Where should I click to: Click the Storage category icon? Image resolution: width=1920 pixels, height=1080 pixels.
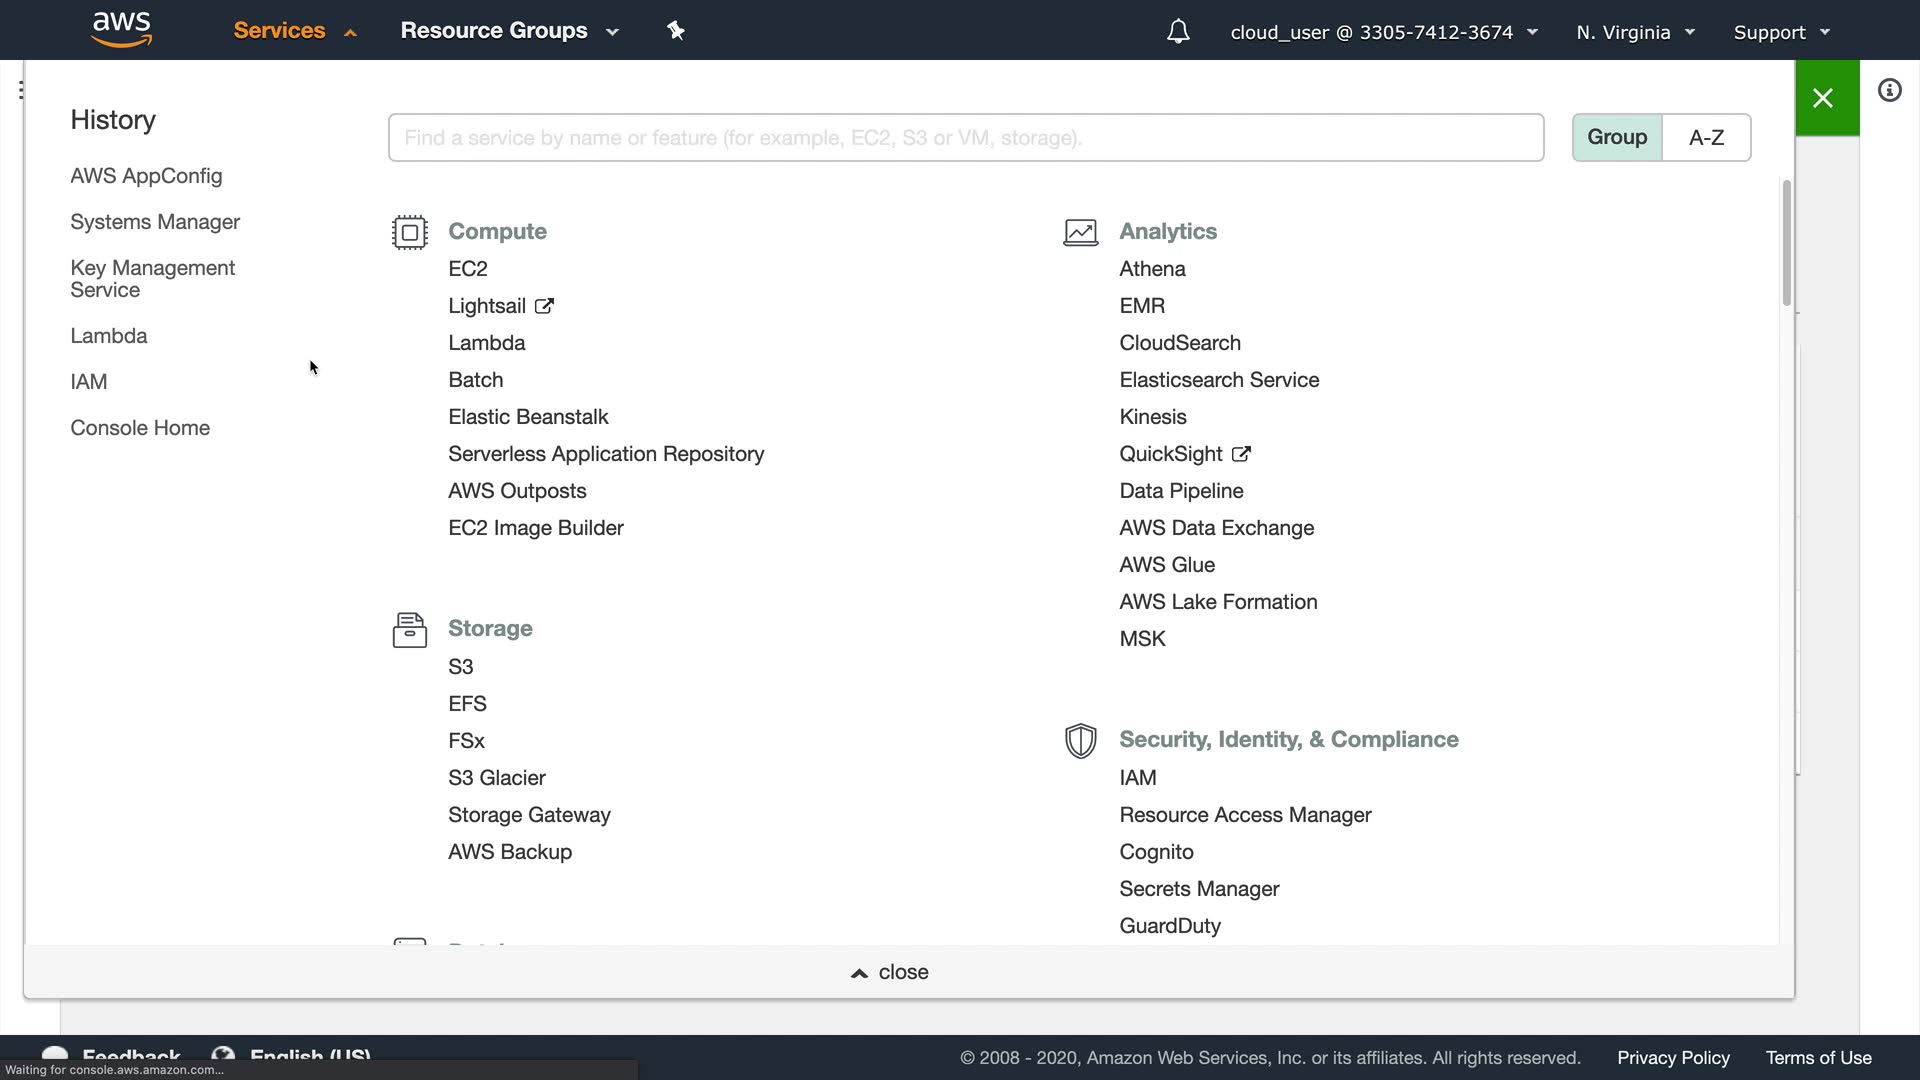click(x=410, y=630)
